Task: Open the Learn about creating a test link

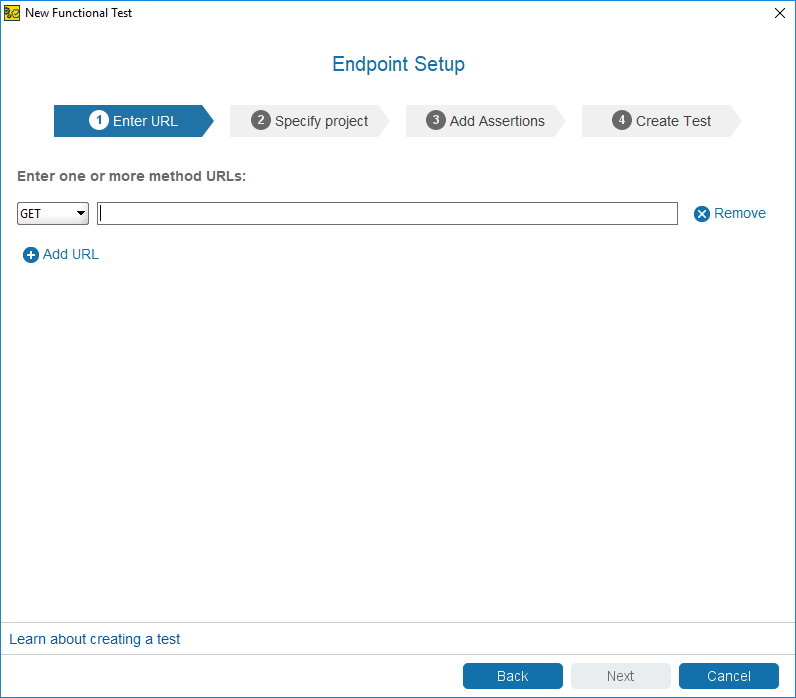Action: tap(94, 639)
